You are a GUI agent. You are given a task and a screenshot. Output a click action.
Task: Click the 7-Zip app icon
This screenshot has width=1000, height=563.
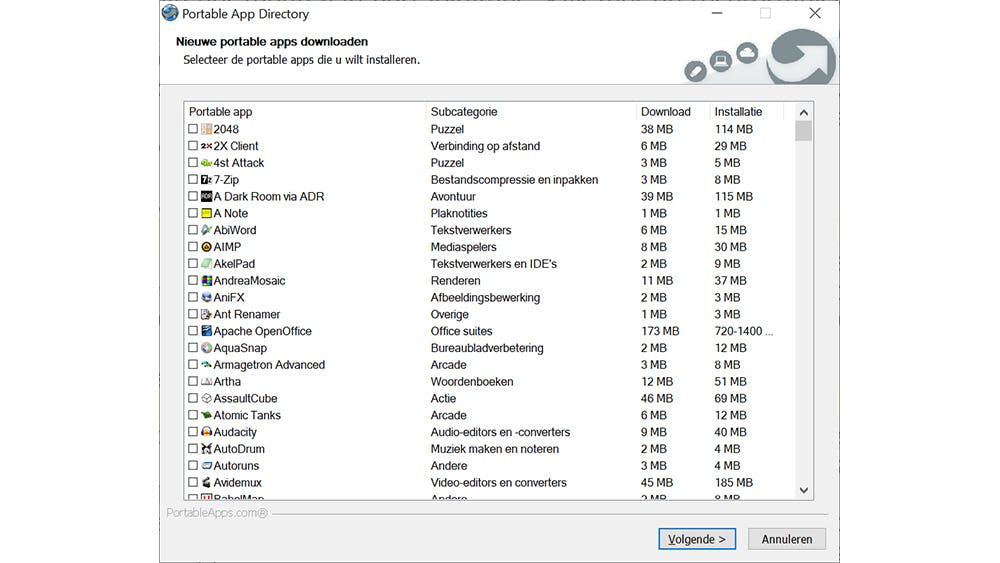coord(206,180)
